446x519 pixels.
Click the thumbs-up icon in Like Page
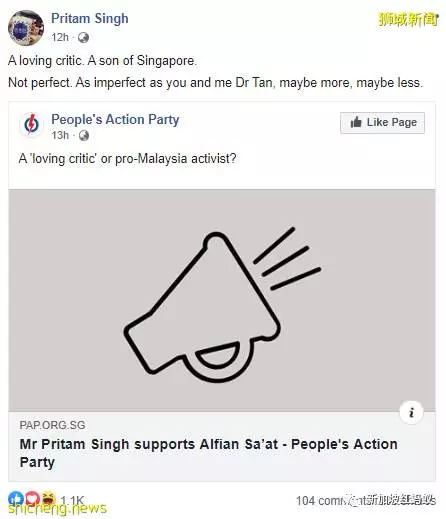tap(356, 122)
